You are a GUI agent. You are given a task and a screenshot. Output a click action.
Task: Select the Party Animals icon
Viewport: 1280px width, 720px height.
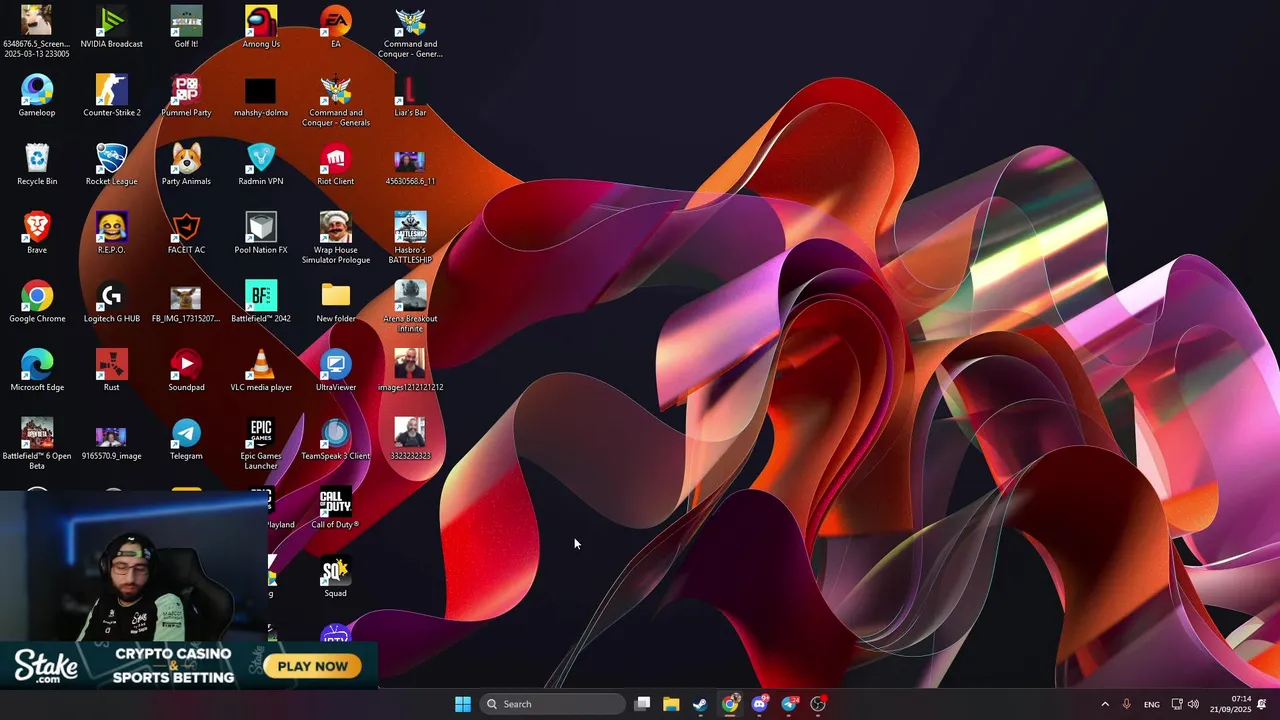pos(186,165)
